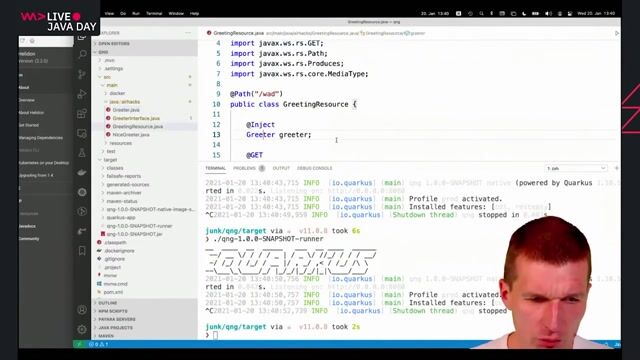Open the Terminal menu
The width and height of the screenshot is (640, 360).
pos(154,13)
